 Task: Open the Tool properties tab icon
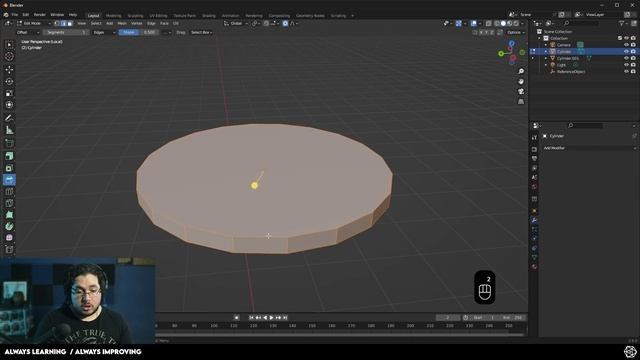tap(534, 138)
